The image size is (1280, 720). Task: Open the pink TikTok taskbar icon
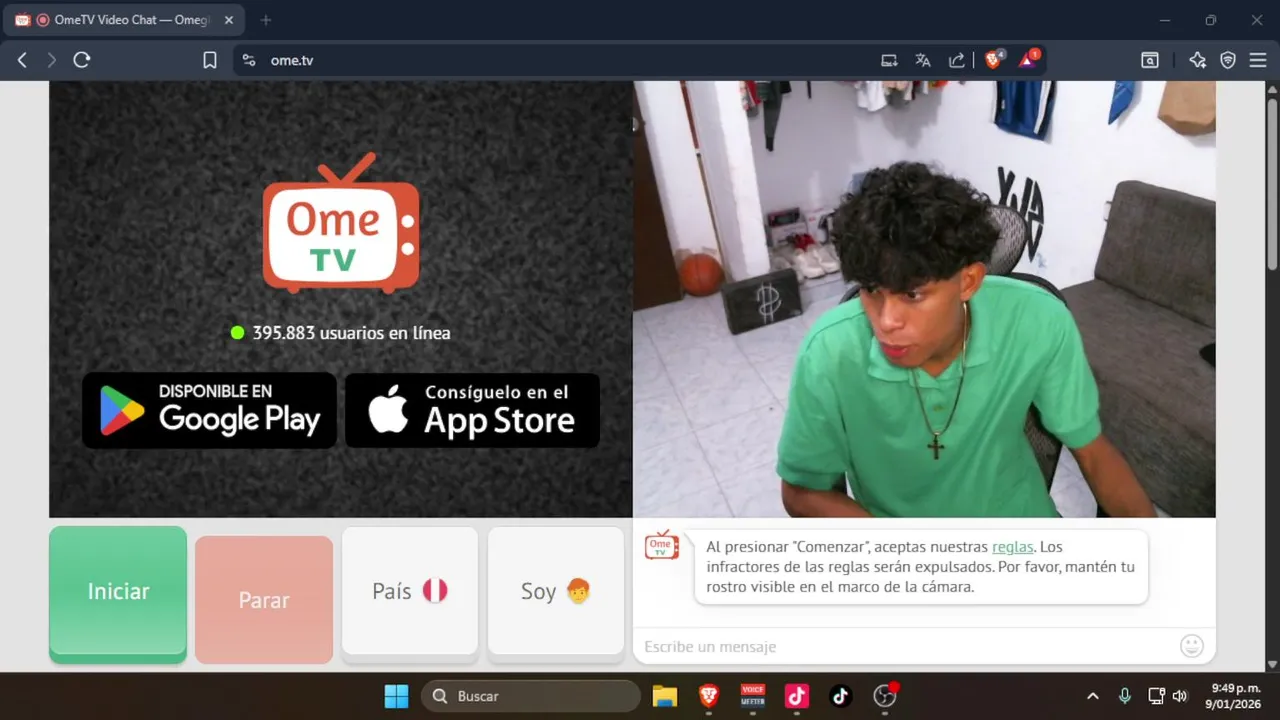pos(797,696)
